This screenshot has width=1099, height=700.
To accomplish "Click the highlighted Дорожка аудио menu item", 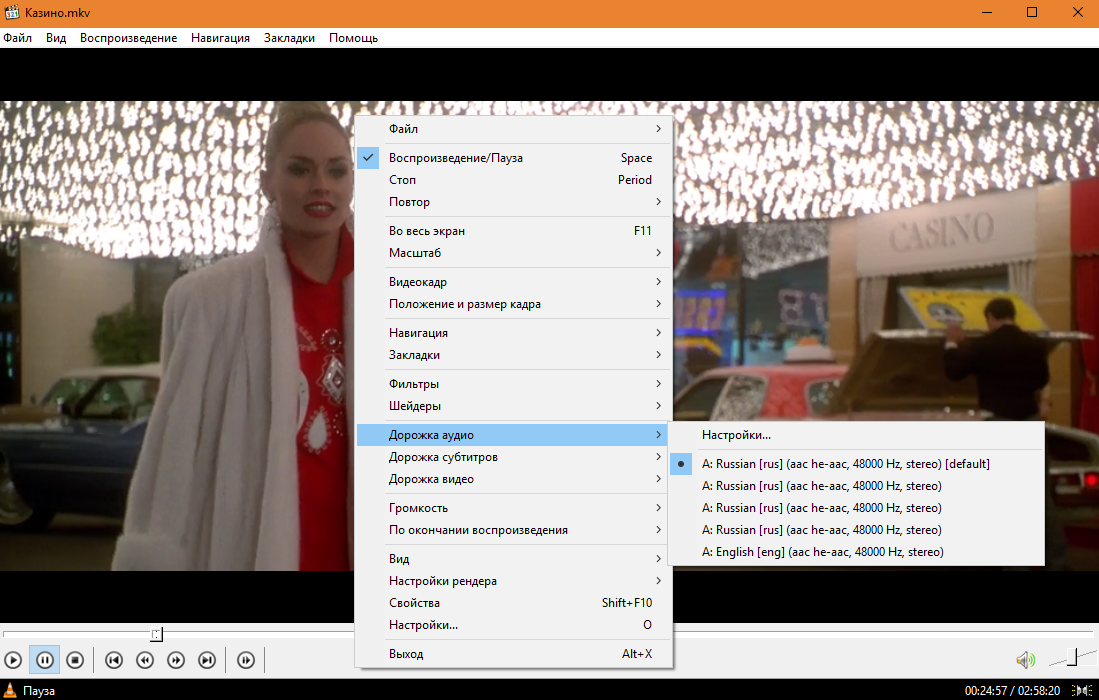I will coord(514,435).
